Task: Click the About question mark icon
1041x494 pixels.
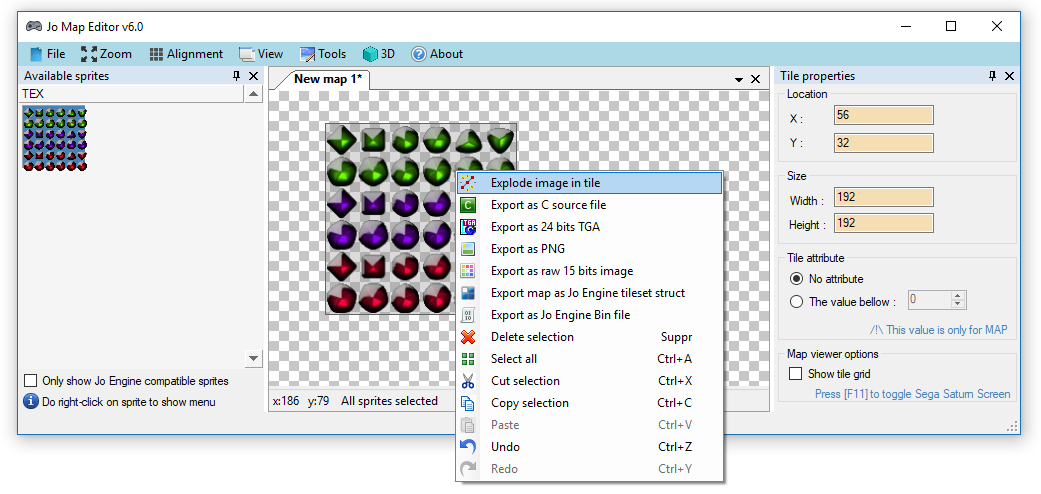Action: pos(418,54)
